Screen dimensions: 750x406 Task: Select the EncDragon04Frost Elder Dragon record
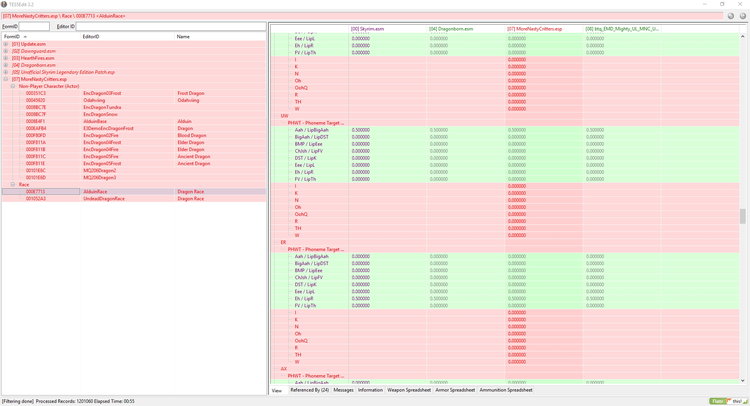(x=134, y=143)
